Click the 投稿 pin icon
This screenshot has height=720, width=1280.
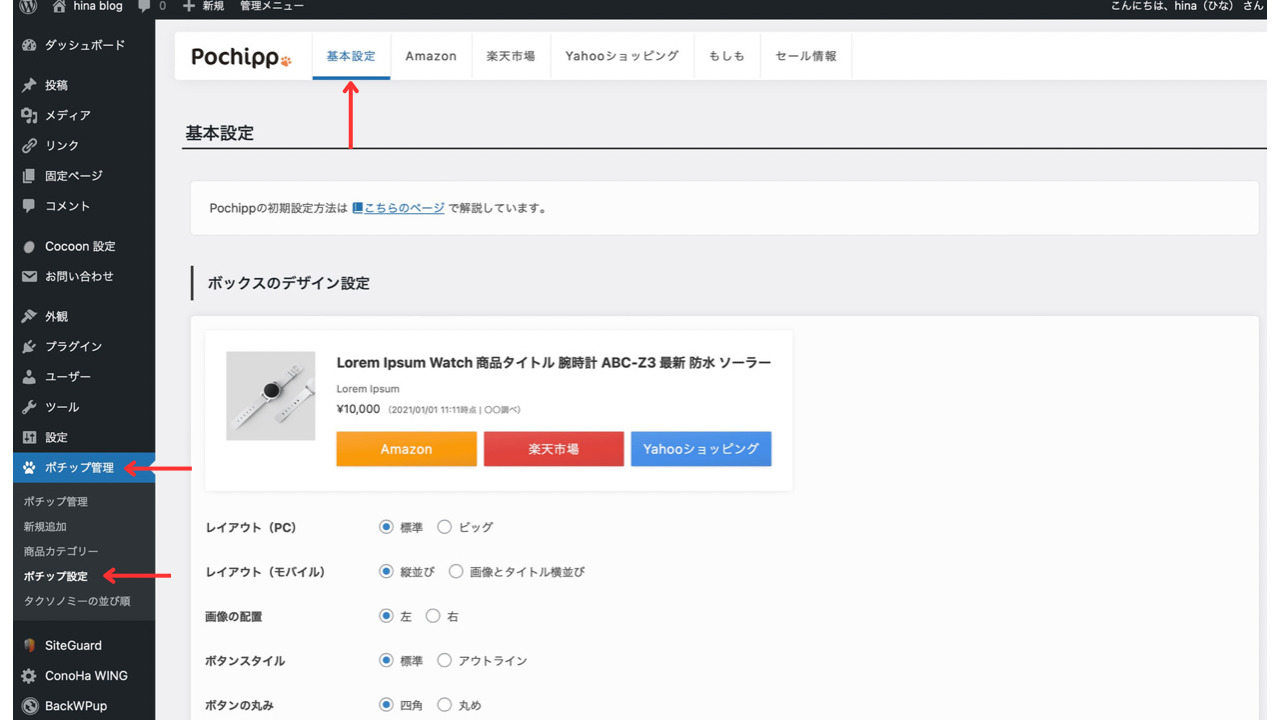click(x=29, y=85)
